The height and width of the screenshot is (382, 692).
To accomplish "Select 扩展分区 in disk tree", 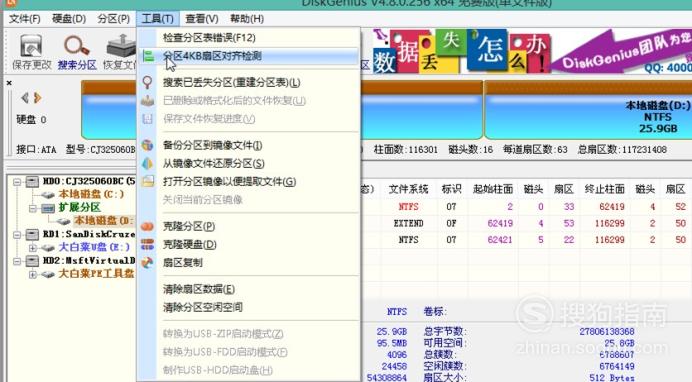I will pyautogui.click(x=79, y=207).
